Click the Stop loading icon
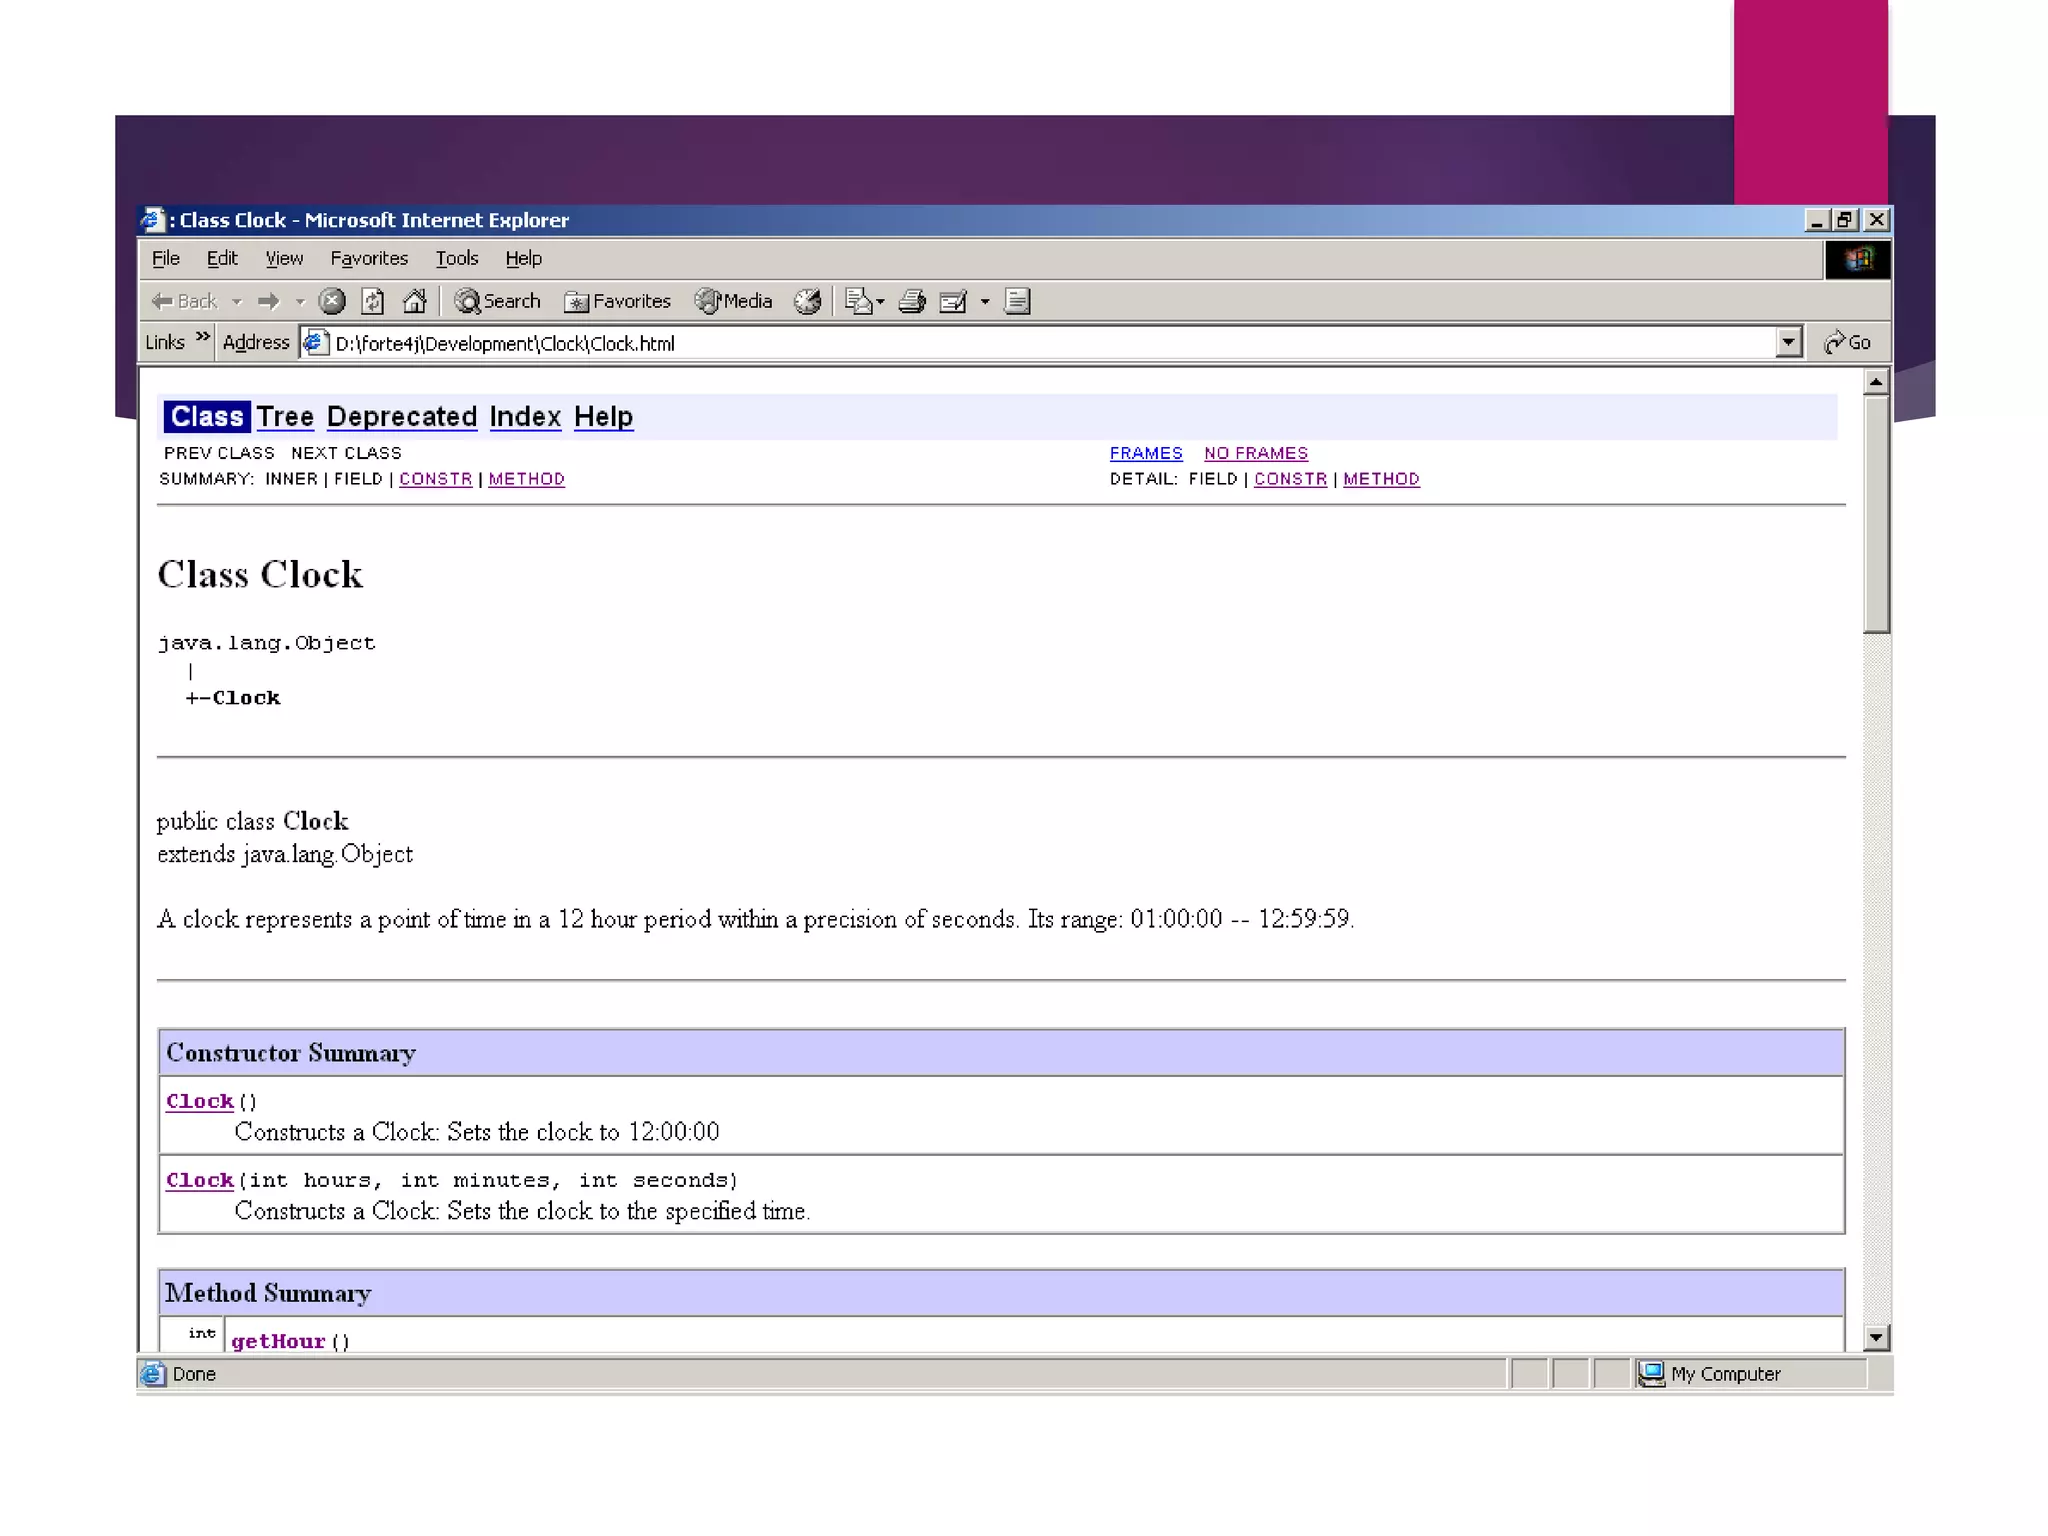Viewport: 2048px width, 1536px height. point(332,301)
